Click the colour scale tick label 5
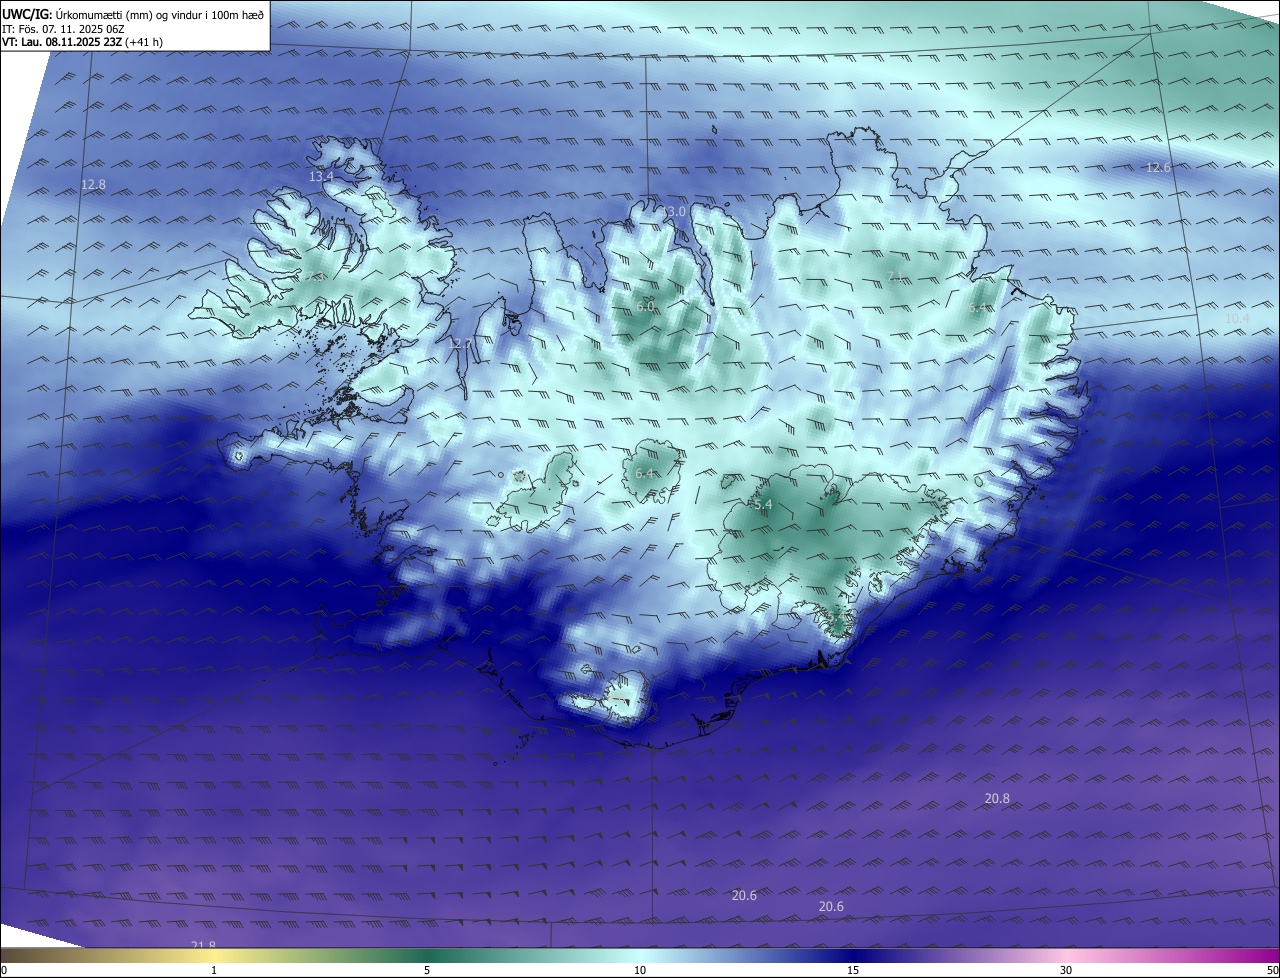The height and width of the screenshot is (978, 1280). tap(427, 970)
